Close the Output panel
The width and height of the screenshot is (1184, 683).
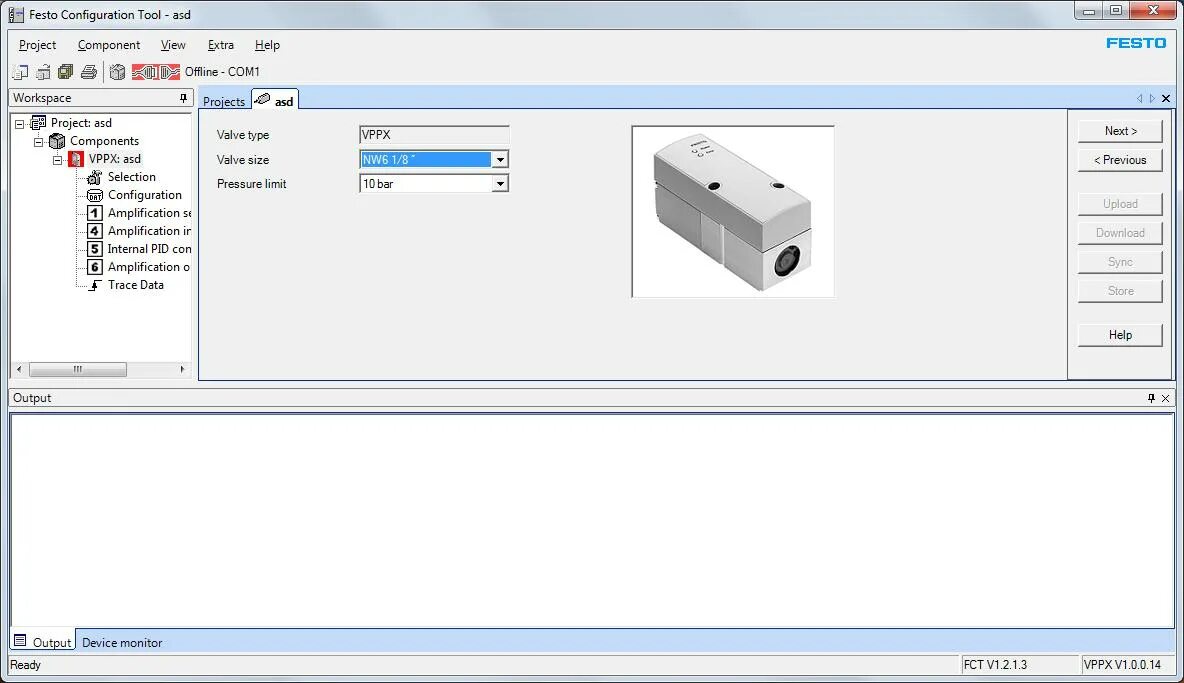(1166, 398)
